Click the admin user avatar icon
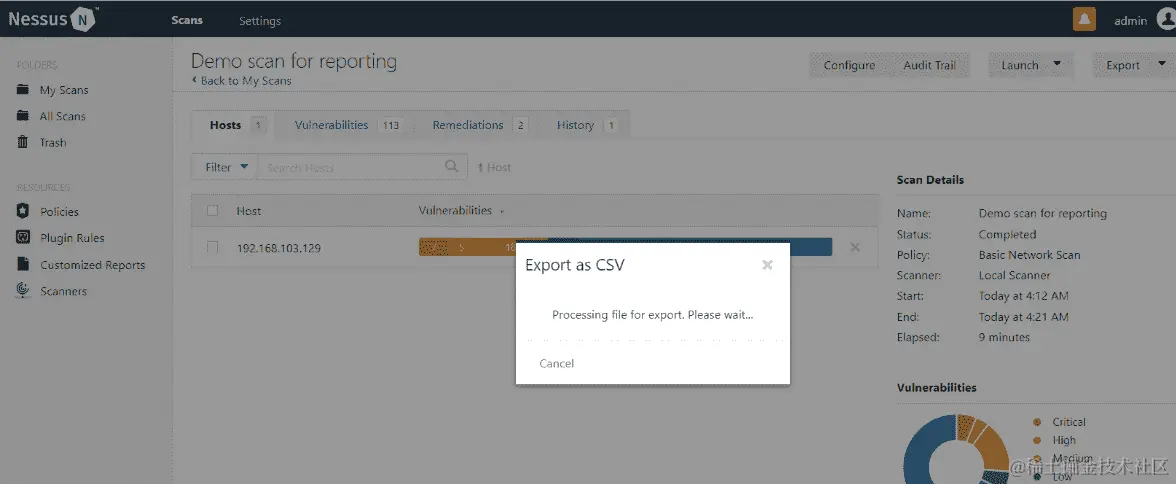 [x=1166, y=20]
